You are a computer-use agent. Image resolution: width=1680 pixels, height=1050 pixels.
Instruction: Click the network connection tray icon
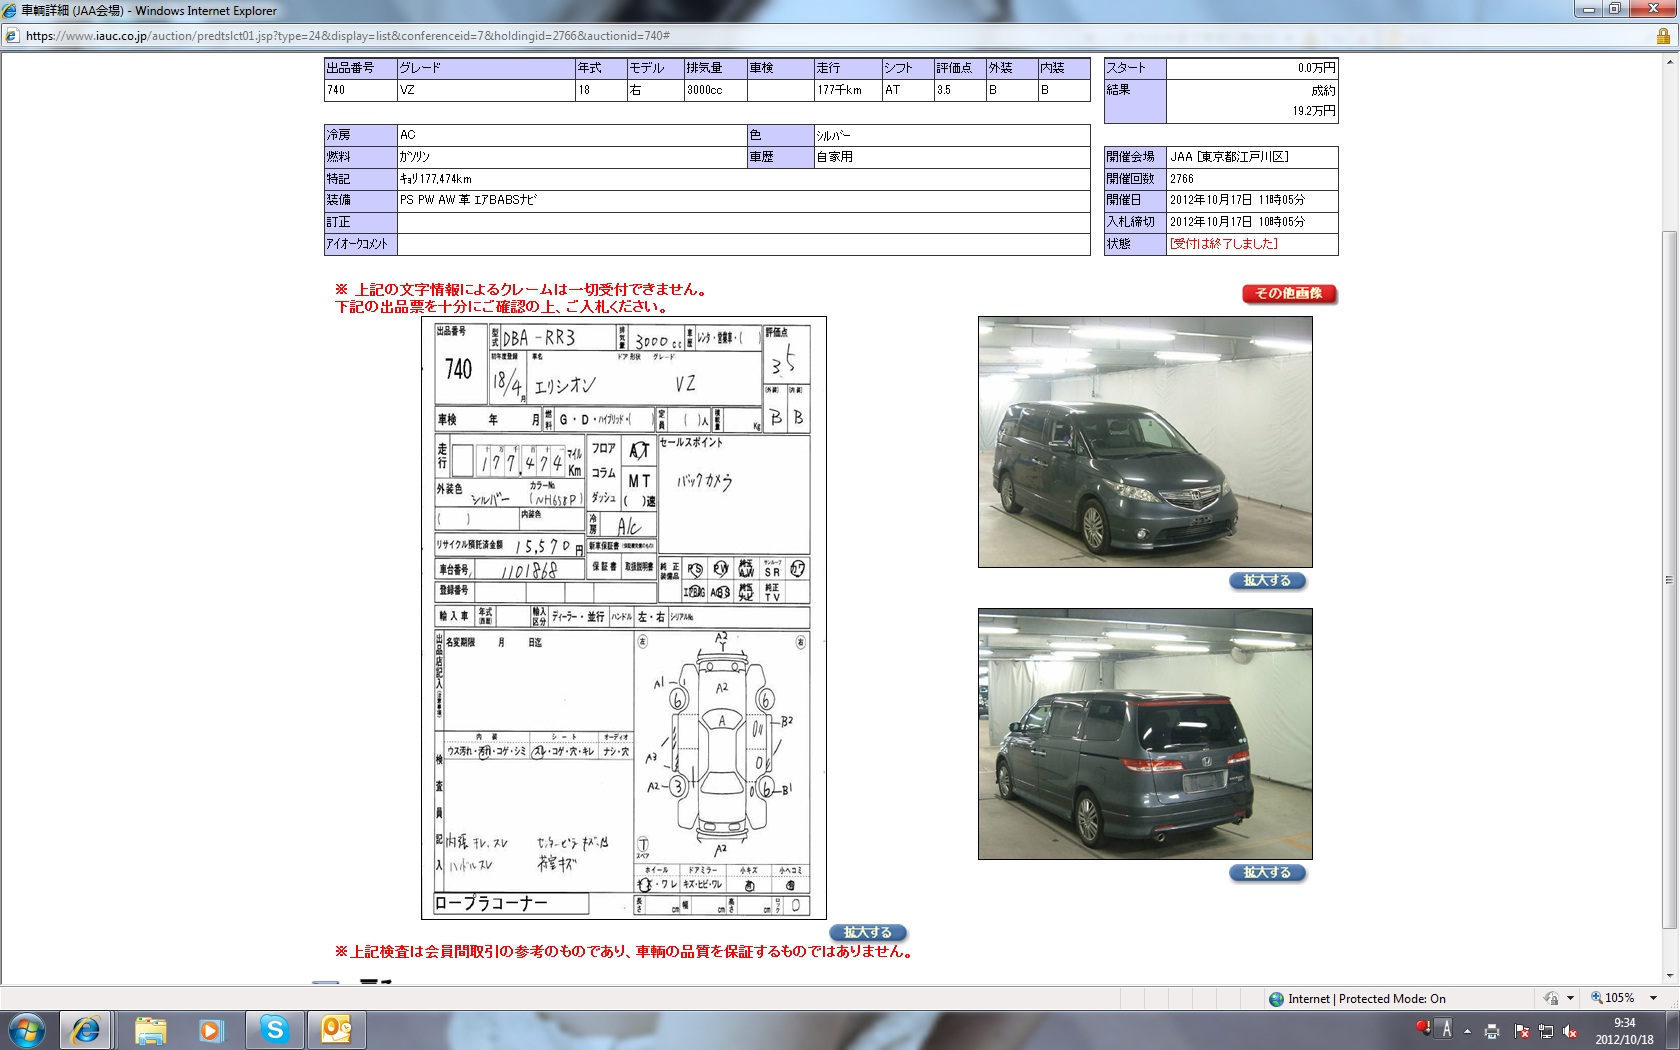pyautogui.click(x=1545, y=1031)
